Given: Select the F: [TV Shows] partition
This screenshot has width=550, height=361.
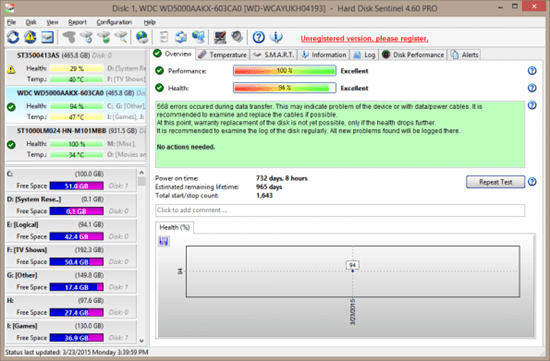Looking at the screenshot, I should 71,256.
